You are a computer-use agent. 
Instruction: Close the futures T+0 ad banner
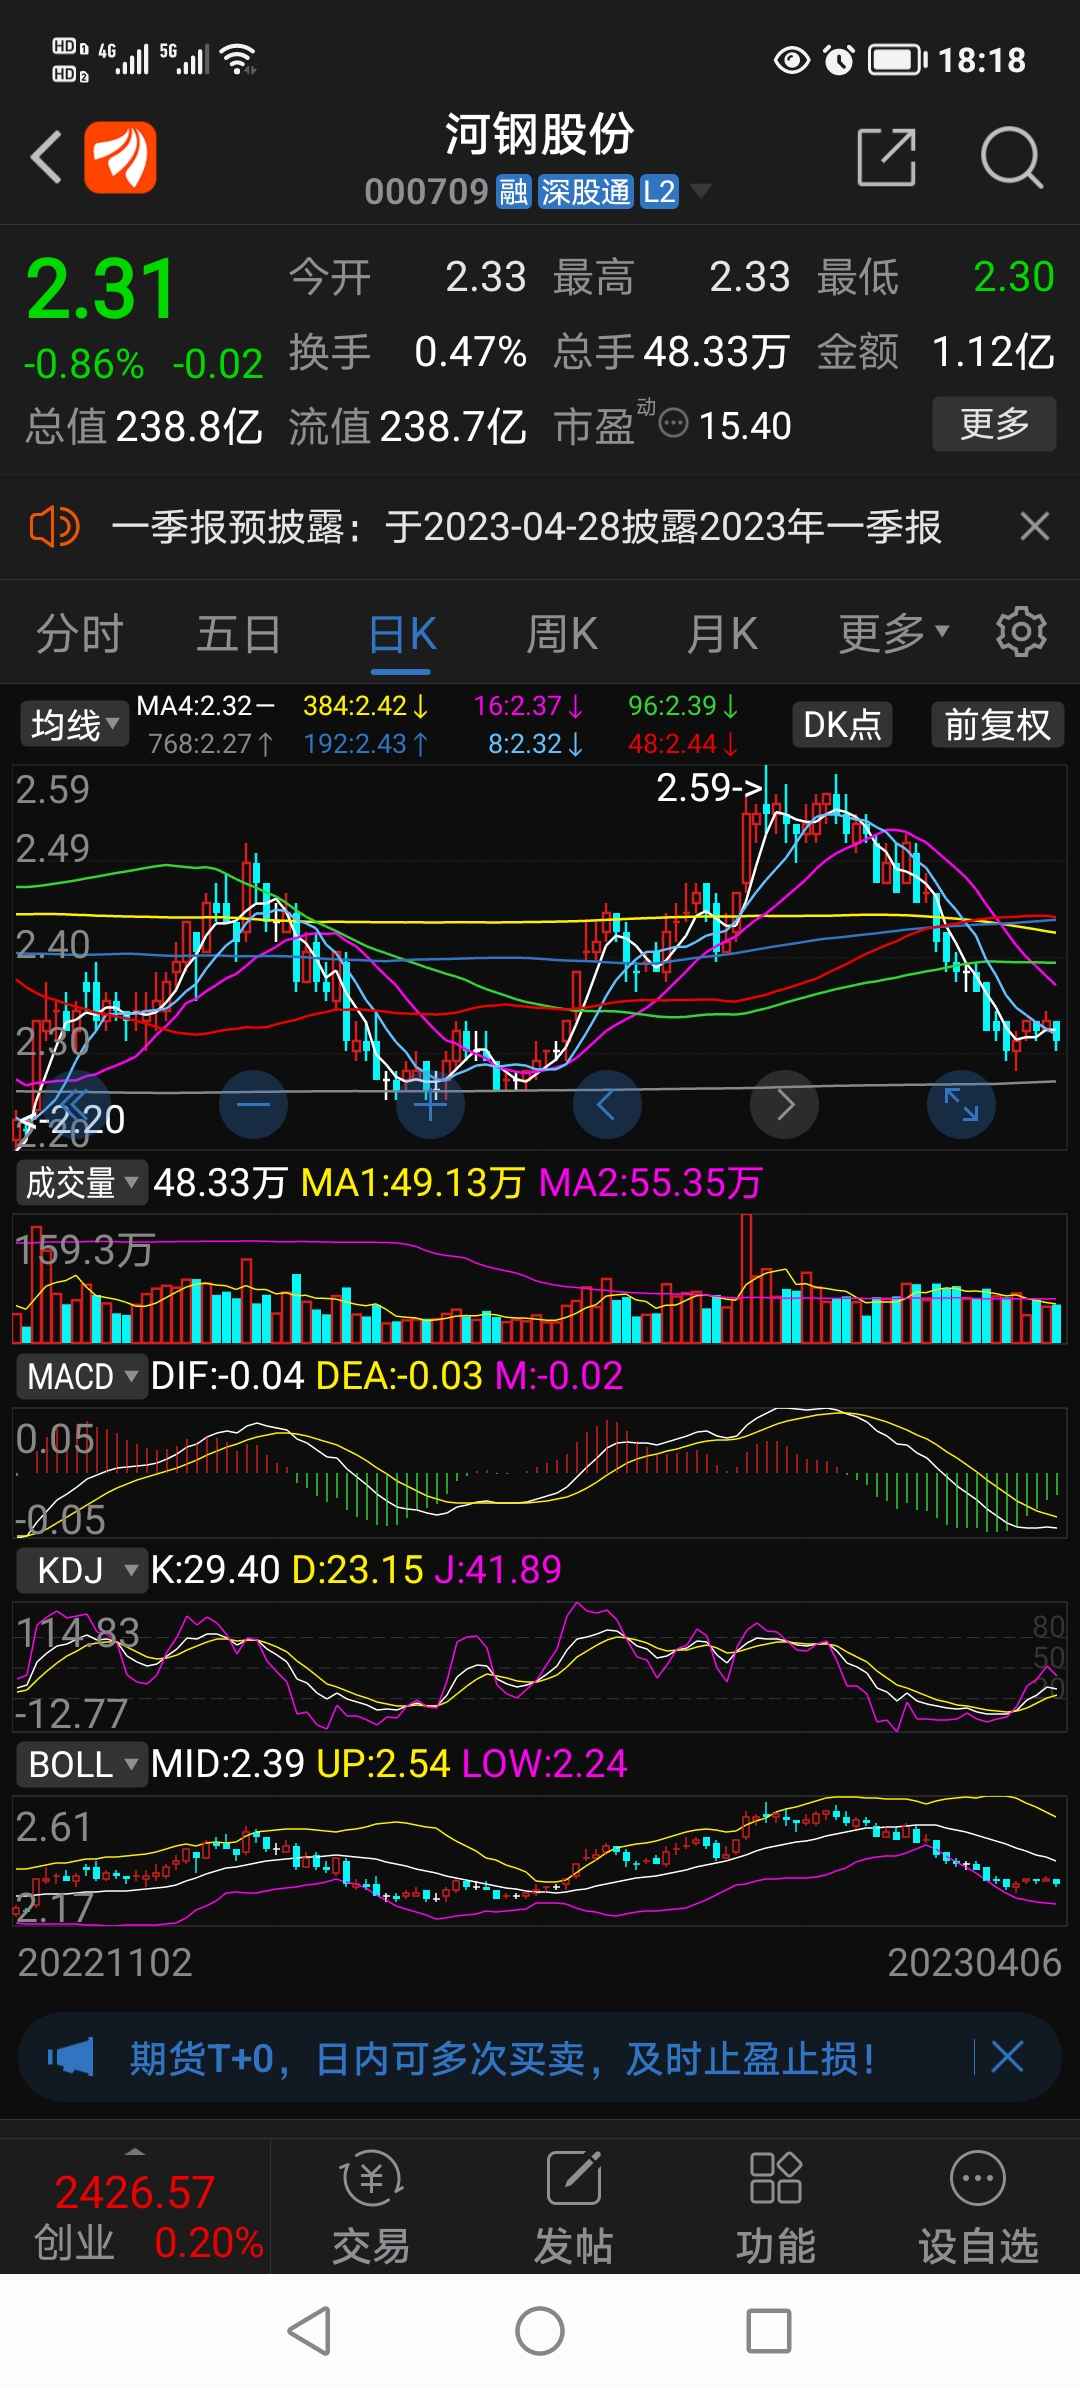(1007, 2057)
